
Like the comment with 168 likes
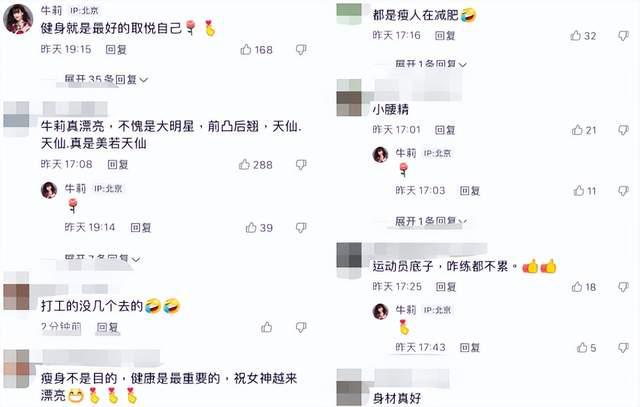tap(246, 50)
